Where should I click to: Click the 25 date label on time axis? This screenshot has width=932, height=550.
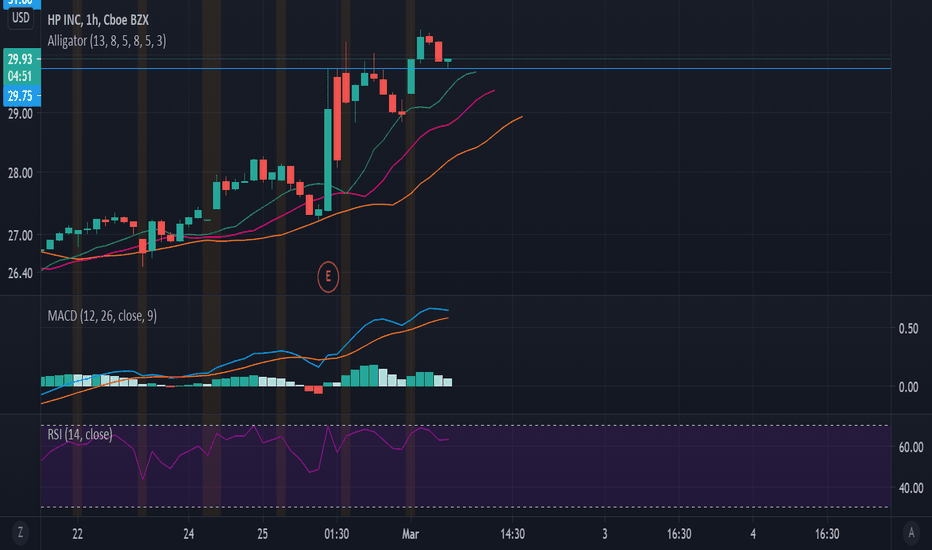coord(263,534)
